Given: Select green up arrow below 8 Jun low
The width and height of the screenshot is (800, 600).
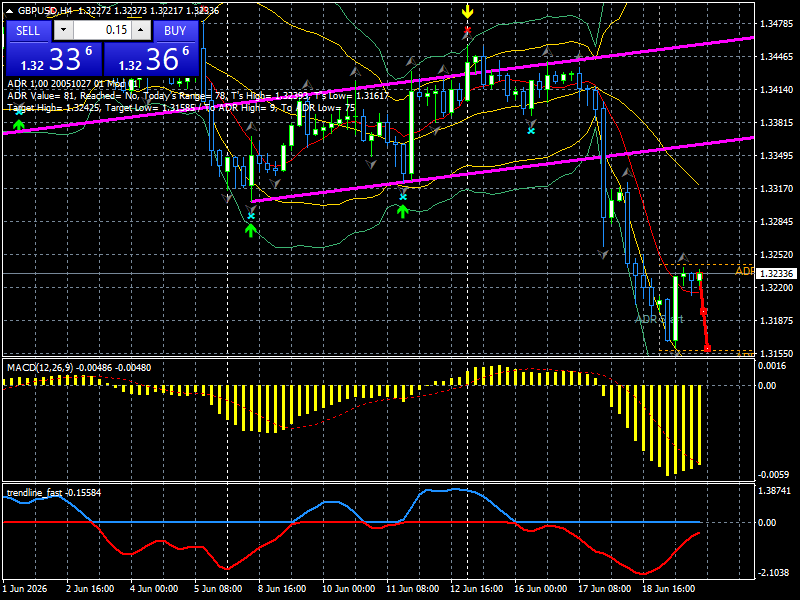Looking at the screenshot, I should coord(250,230).
